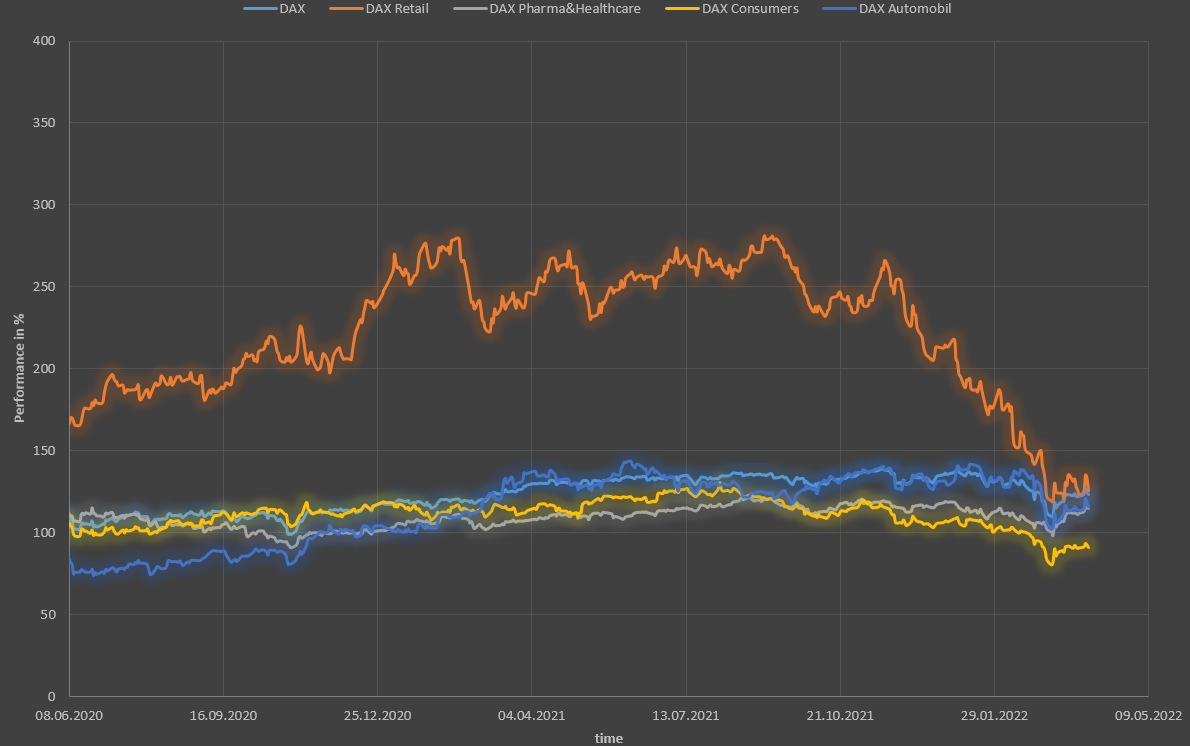
Task: Select the 'Performance in %' axis title
Action: coord(20,368)
